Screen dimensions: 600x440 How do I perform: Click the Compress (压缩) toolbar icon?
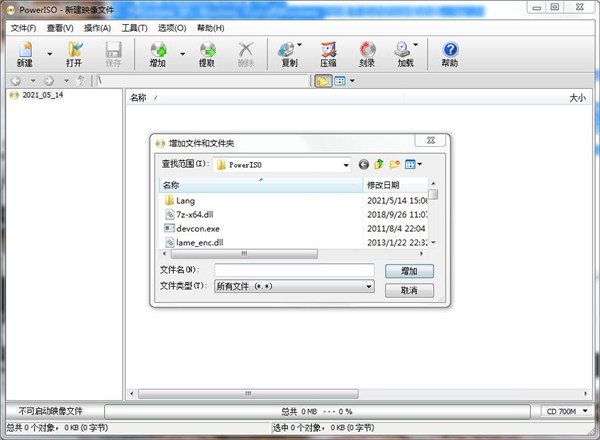tap(328, 54)
